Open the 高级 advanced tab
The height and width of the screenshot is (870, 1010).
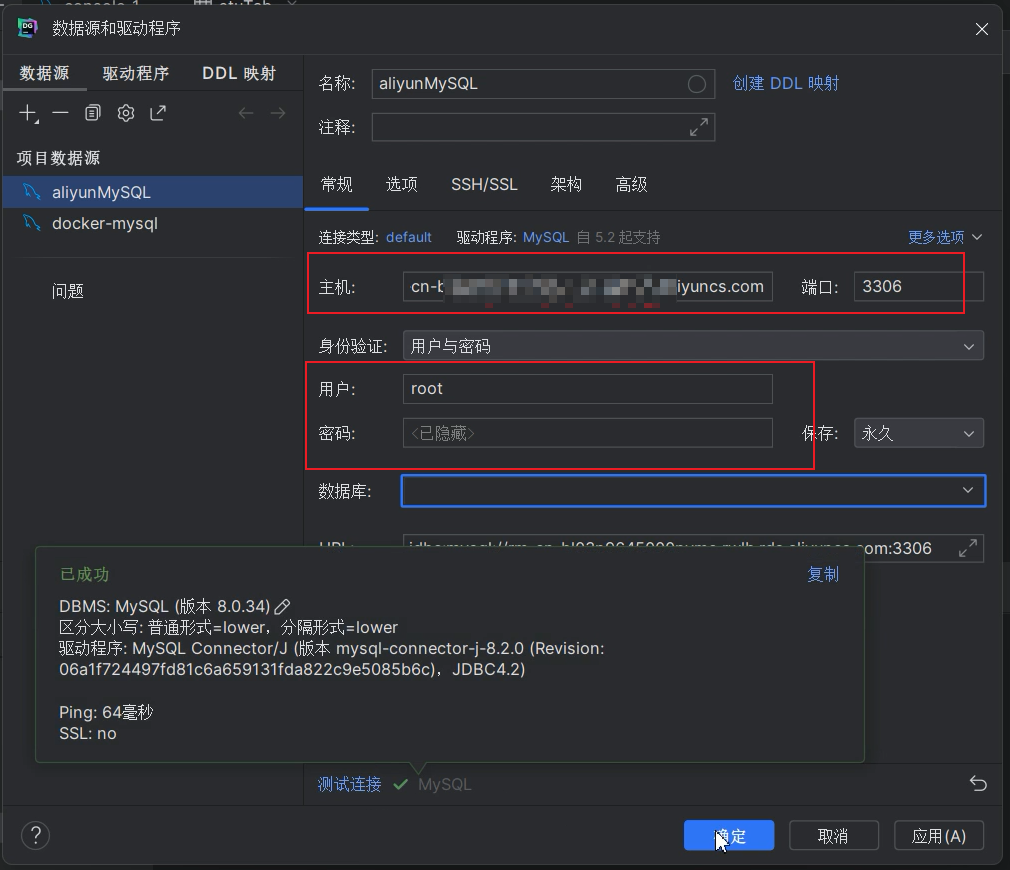pyautogui.click(x=631, y=185)
